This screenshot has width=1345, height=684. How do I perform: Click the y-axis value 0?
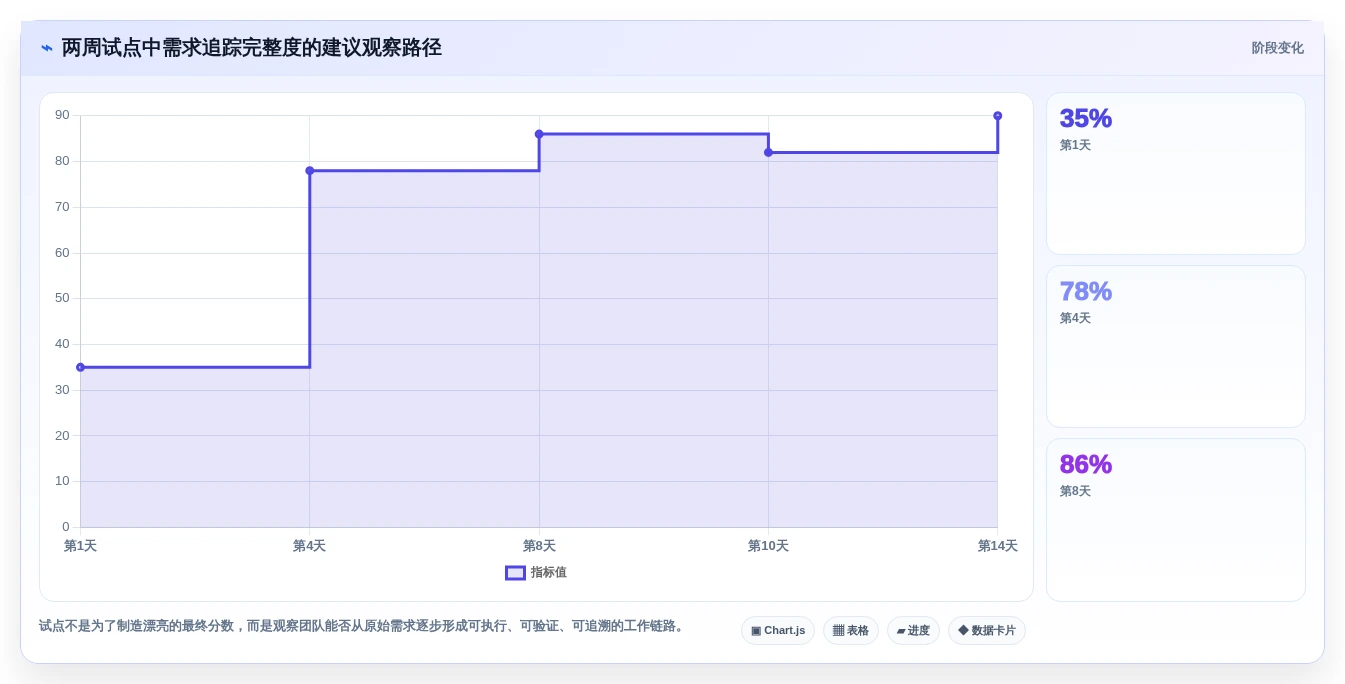click(x=66, y=527)
